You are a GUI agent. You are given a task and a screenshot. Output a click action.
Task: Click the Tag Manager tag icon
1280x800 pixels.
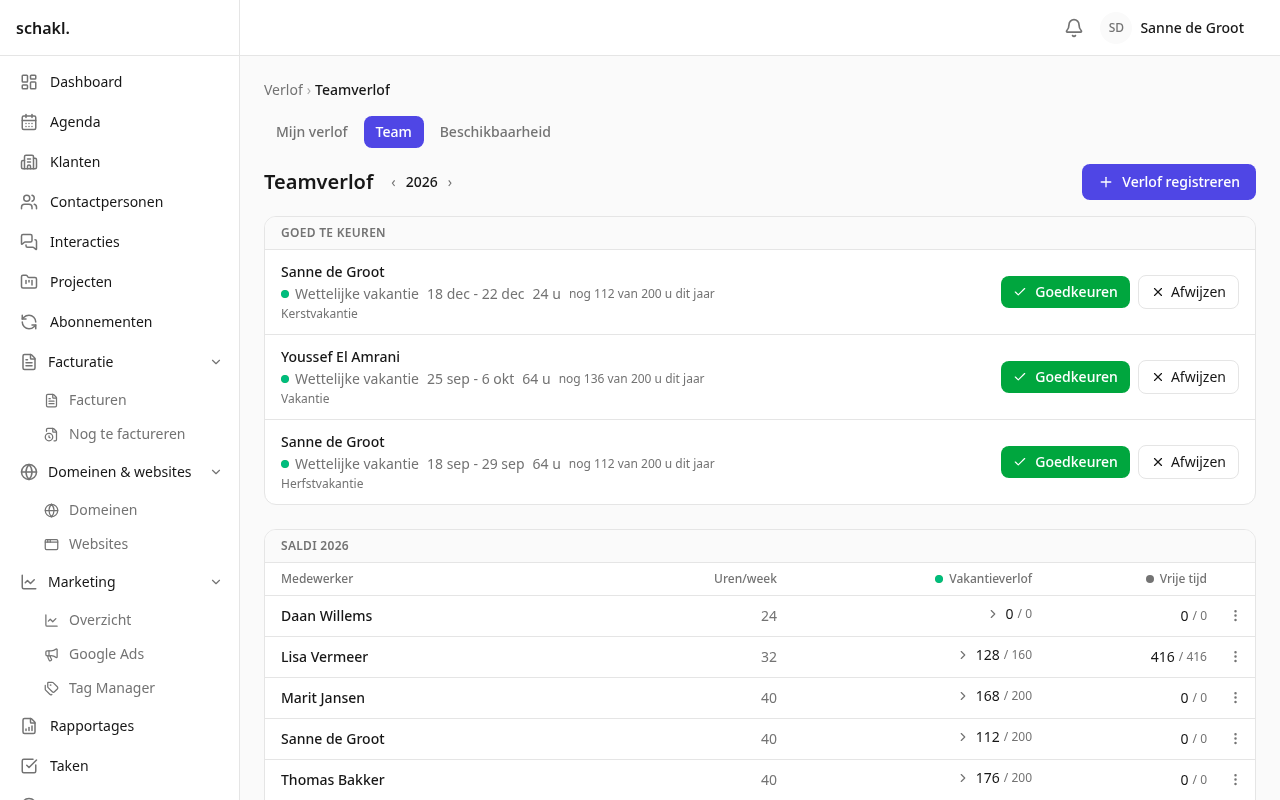[x=51, y=688]
